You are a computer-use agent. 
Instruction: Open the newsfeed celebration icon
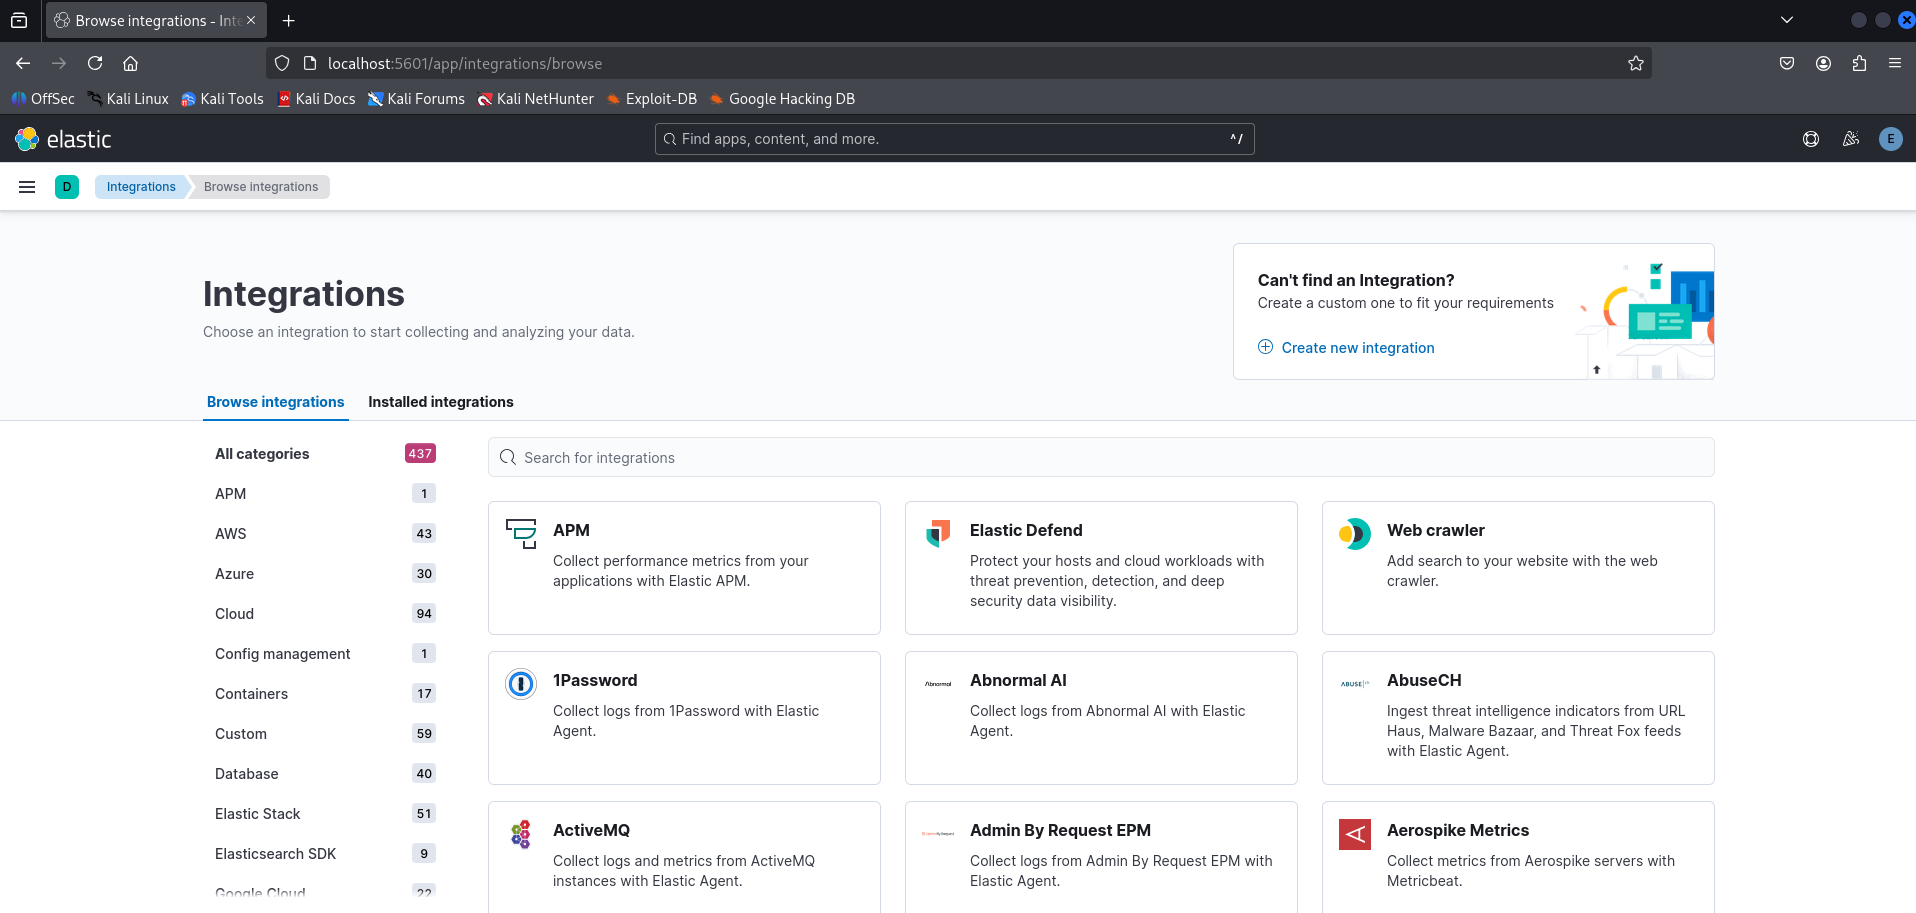click(x=1851, y=139)
